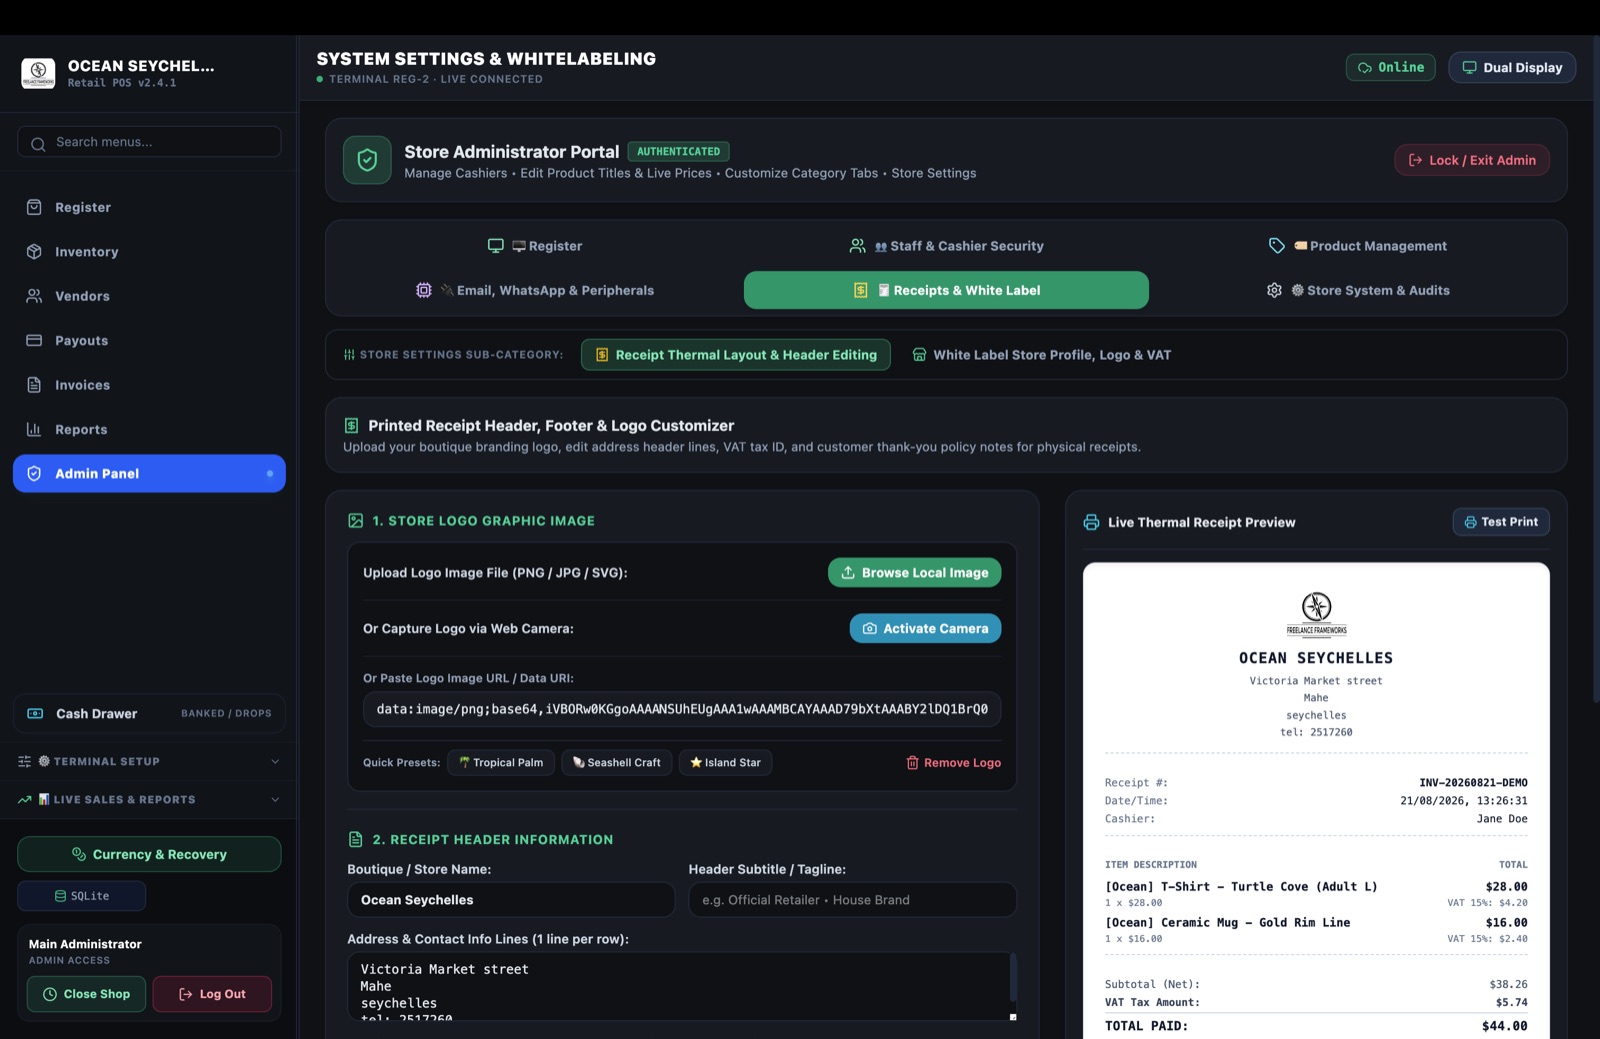Click the Search menus input field

pyautogui.click(x=149, y=142)
